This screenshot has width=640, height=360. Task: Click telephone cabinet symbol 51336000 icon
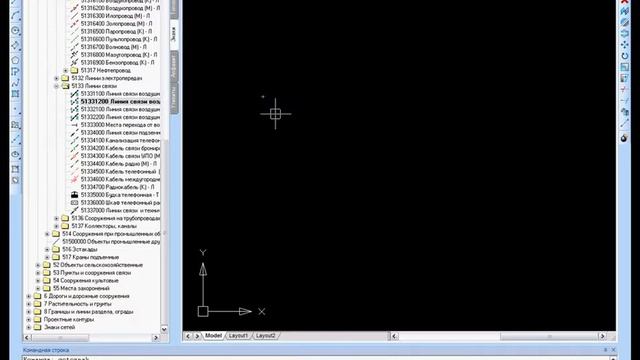pyautogui.click(x=74, y=202)
